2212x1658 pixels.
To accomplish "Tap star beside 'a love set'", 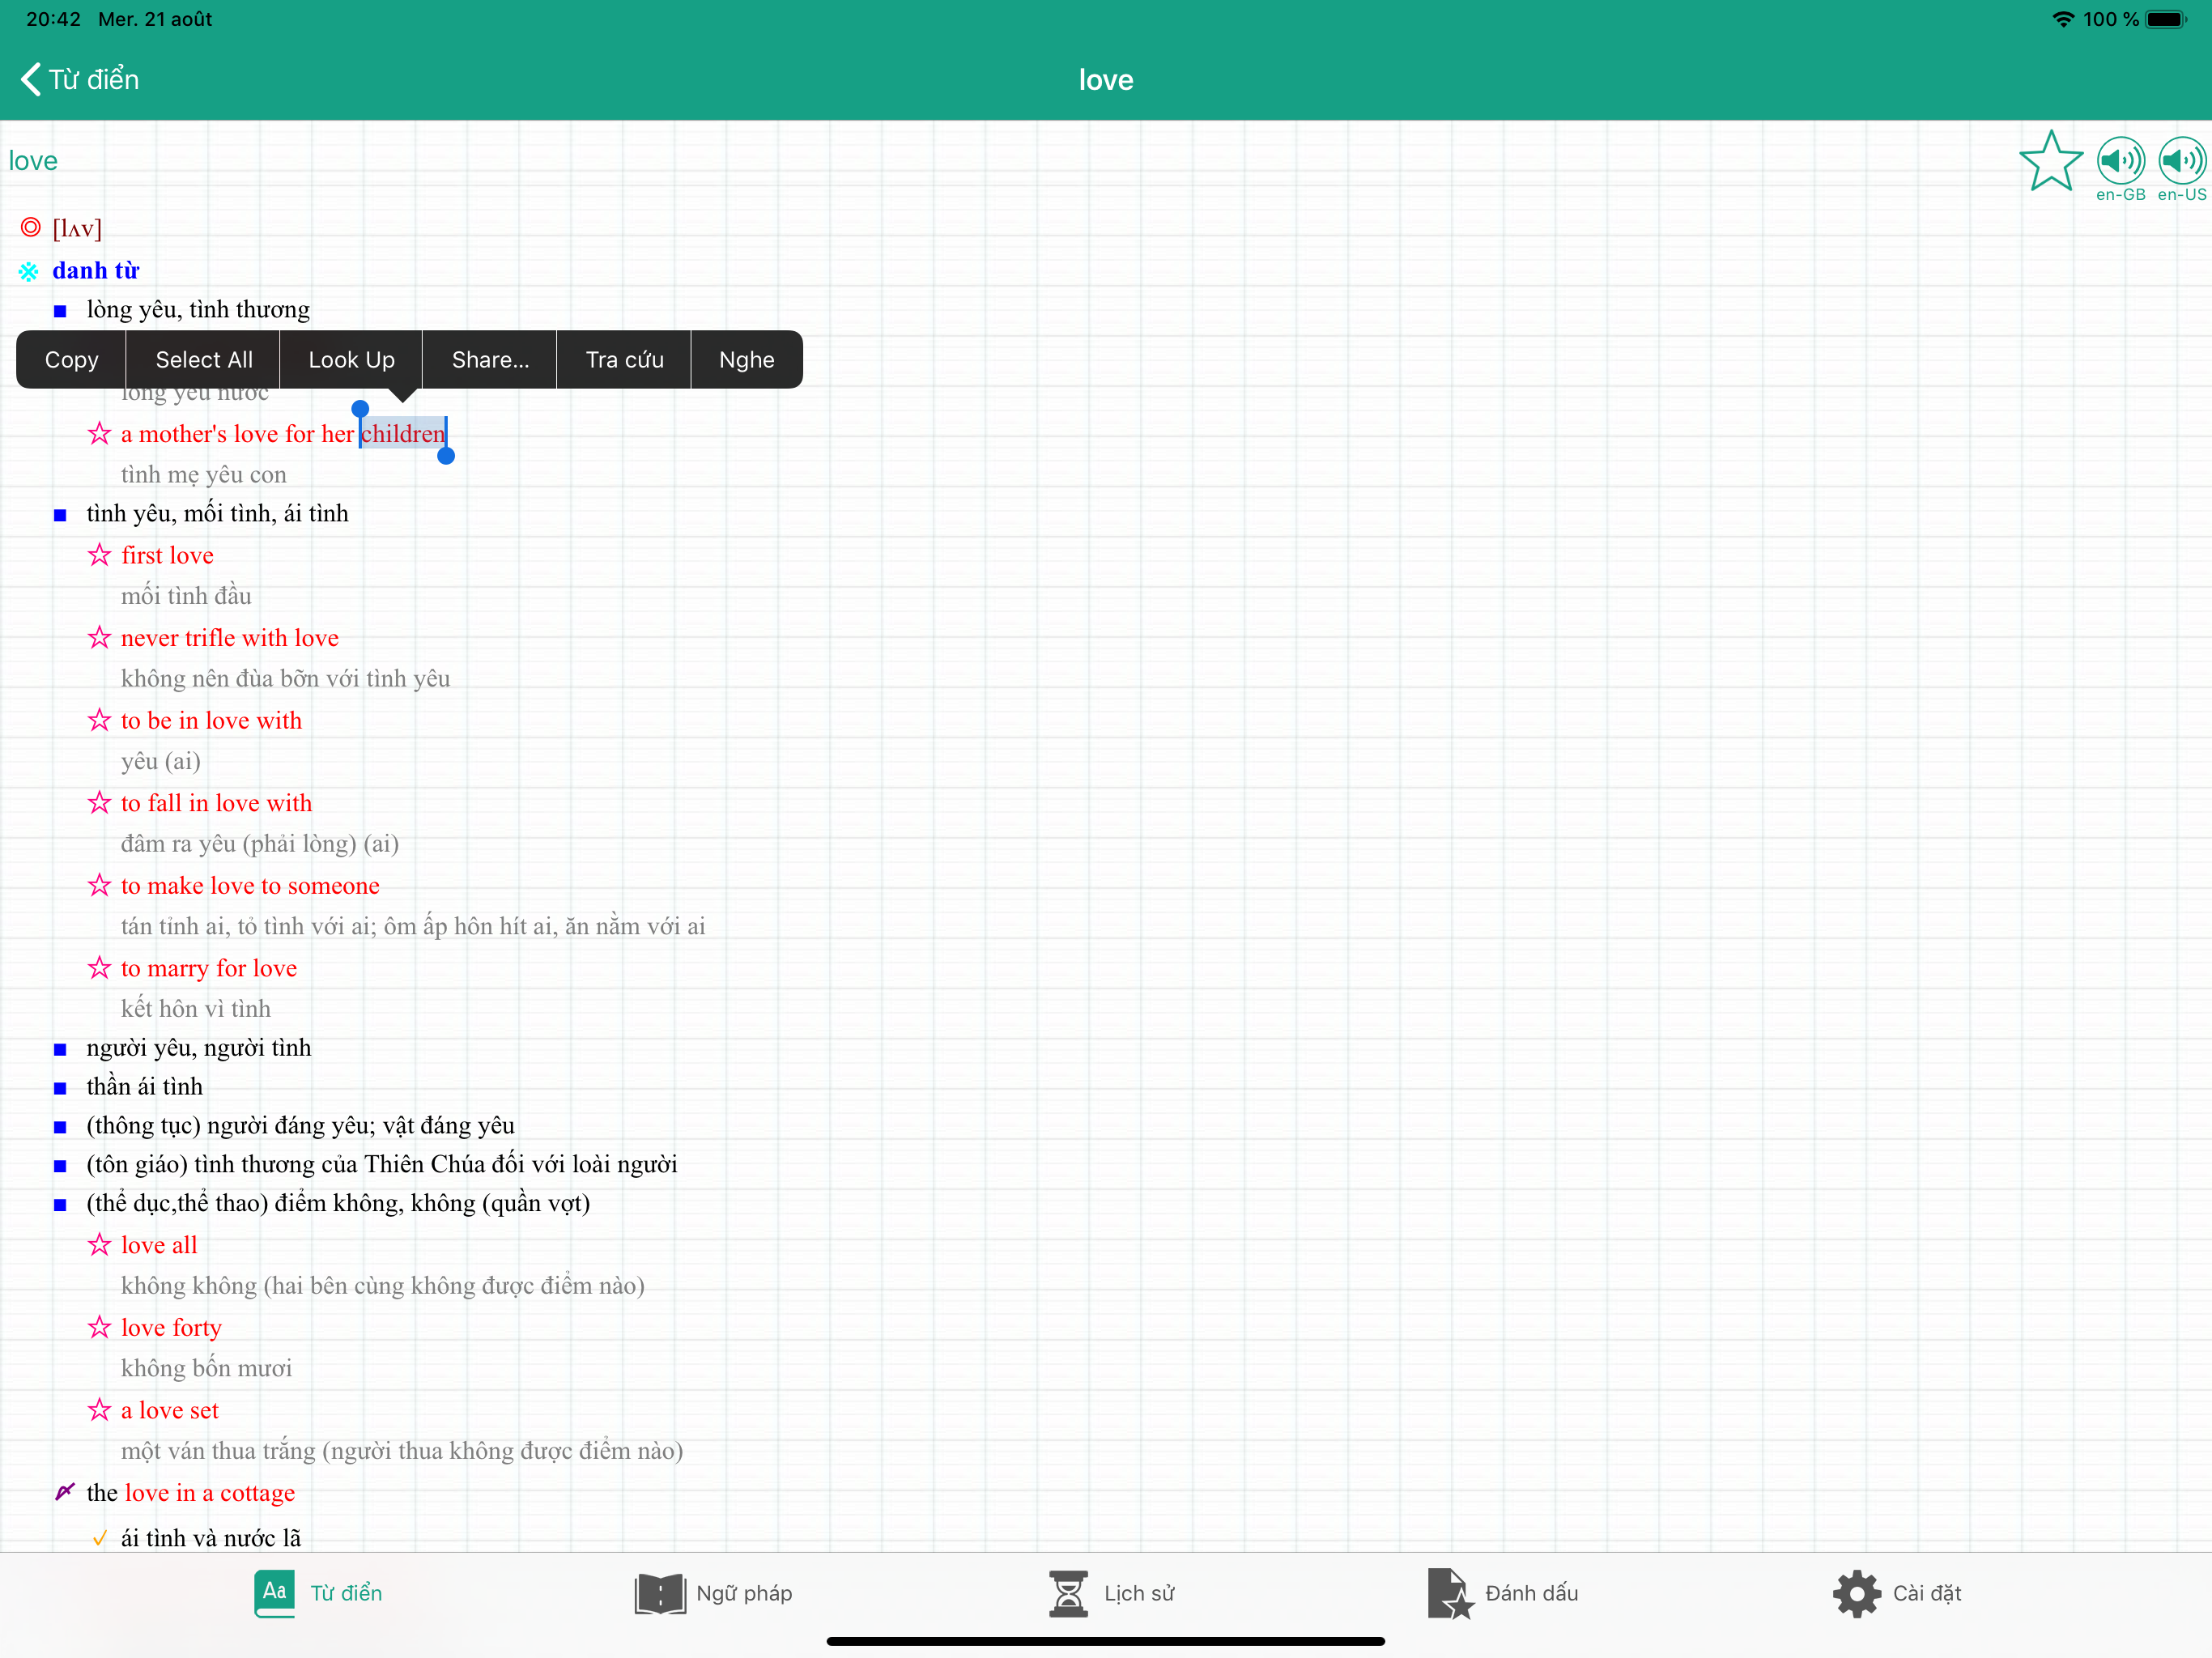I will coord(99,1410).
